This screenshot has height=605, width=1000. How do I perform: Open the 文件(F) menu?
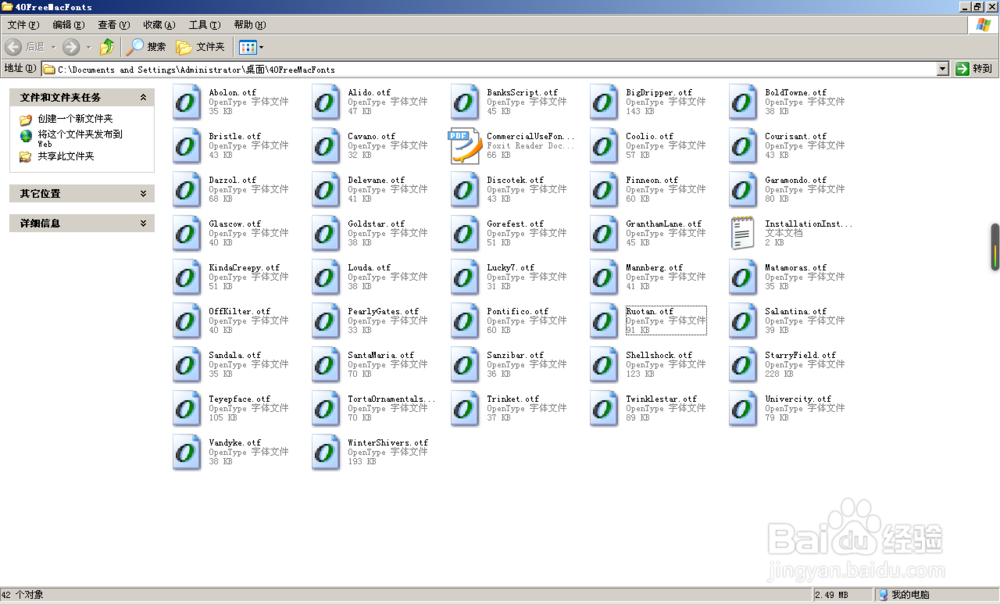tap(23, 25)
